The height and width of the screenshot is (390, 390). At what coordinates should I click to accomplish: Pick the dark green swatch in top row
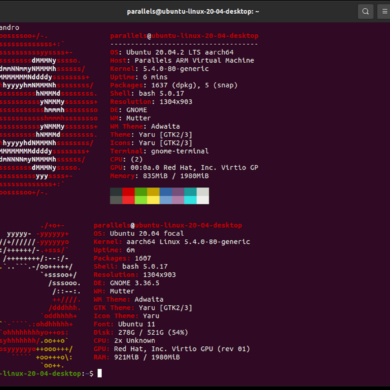click(141, 192)
